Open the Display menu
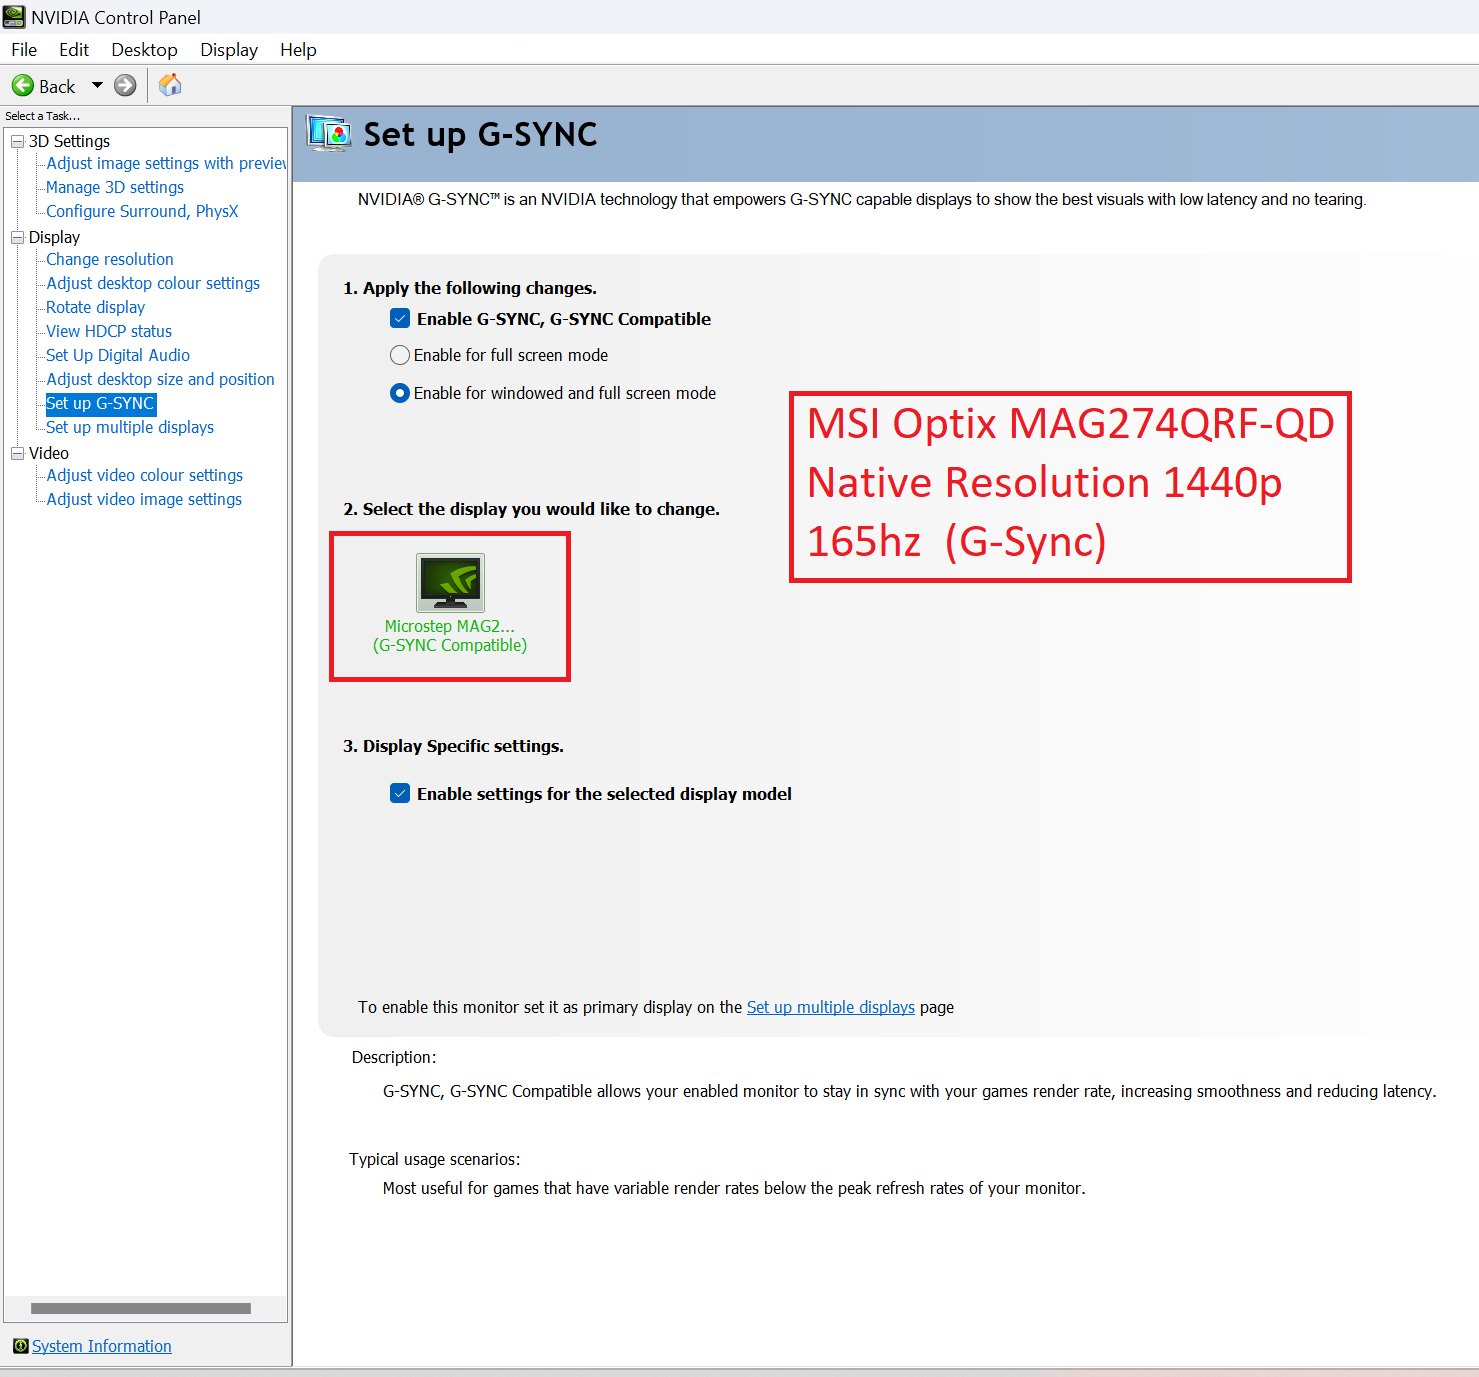Image resolution: width=1479 pixels, height=1377 pixels. pos(229,50)
